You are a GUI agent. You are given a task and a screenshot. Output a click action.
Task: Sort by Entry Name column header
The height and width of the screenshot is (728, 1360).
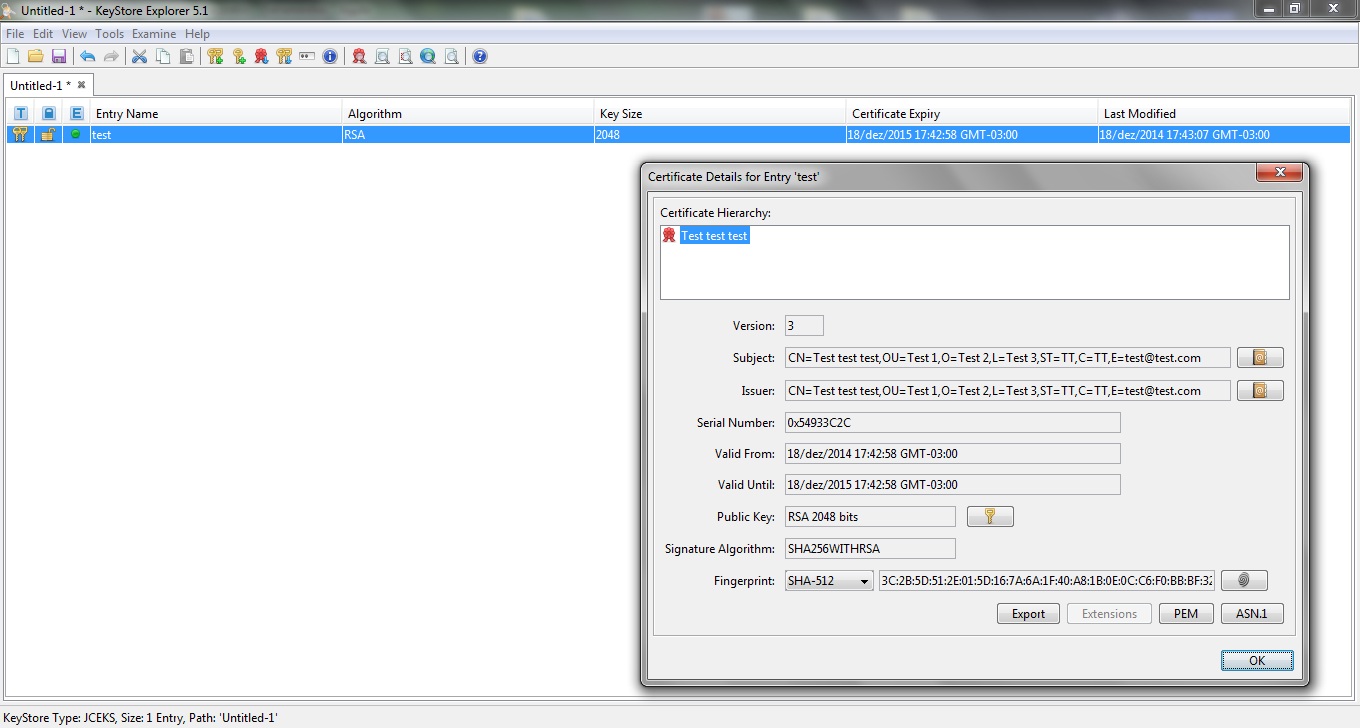click(216, 113)
